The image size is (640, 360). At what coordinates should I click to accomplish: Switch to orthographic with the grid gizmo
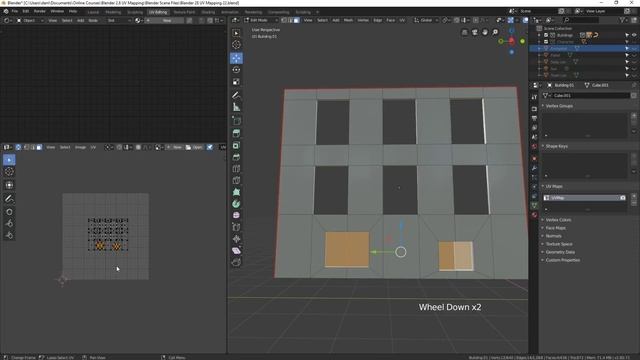click(x=464, y=32)
